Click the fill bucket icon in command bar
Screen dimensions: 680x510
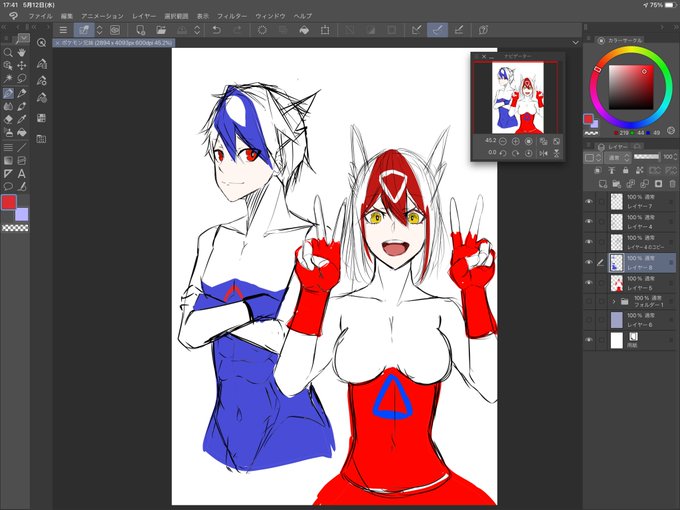[304, 30]
